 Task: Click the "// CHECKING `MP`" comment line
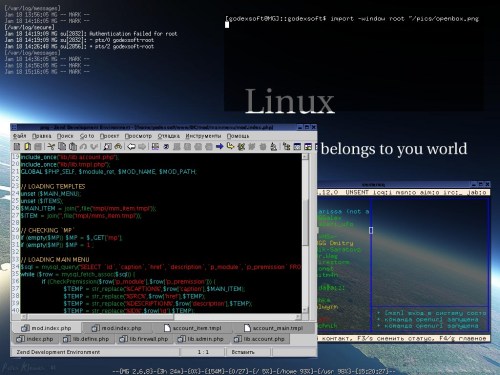(48, 230)
